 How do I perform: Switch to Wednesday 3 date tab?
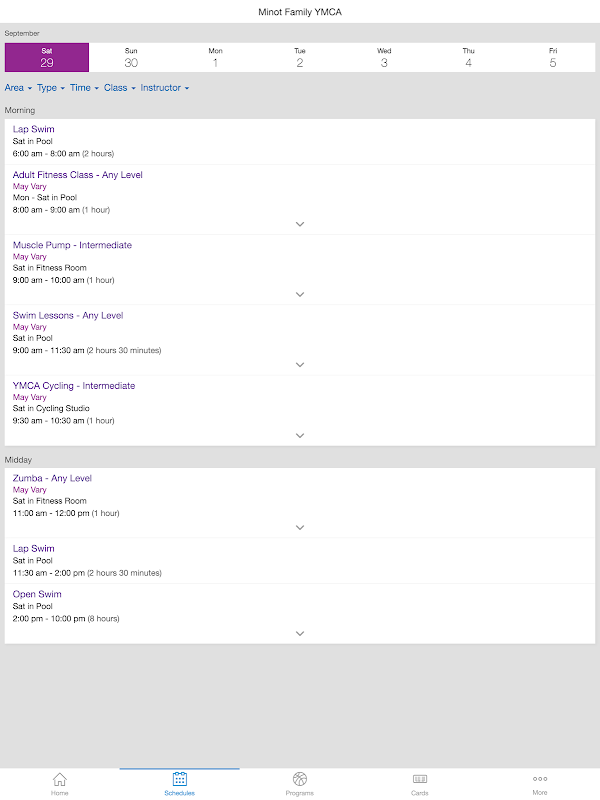pos(384,57)
